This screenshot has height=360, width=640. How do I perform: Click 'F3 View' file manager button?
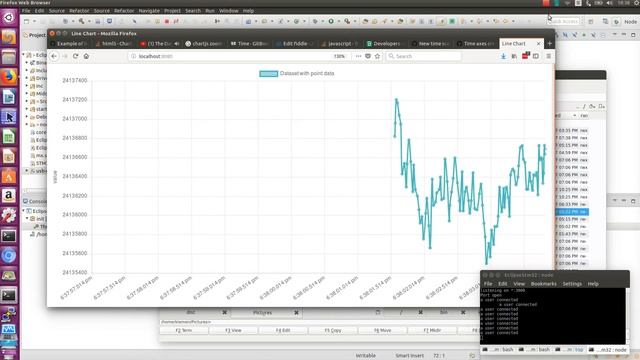(x=233, y=330)
